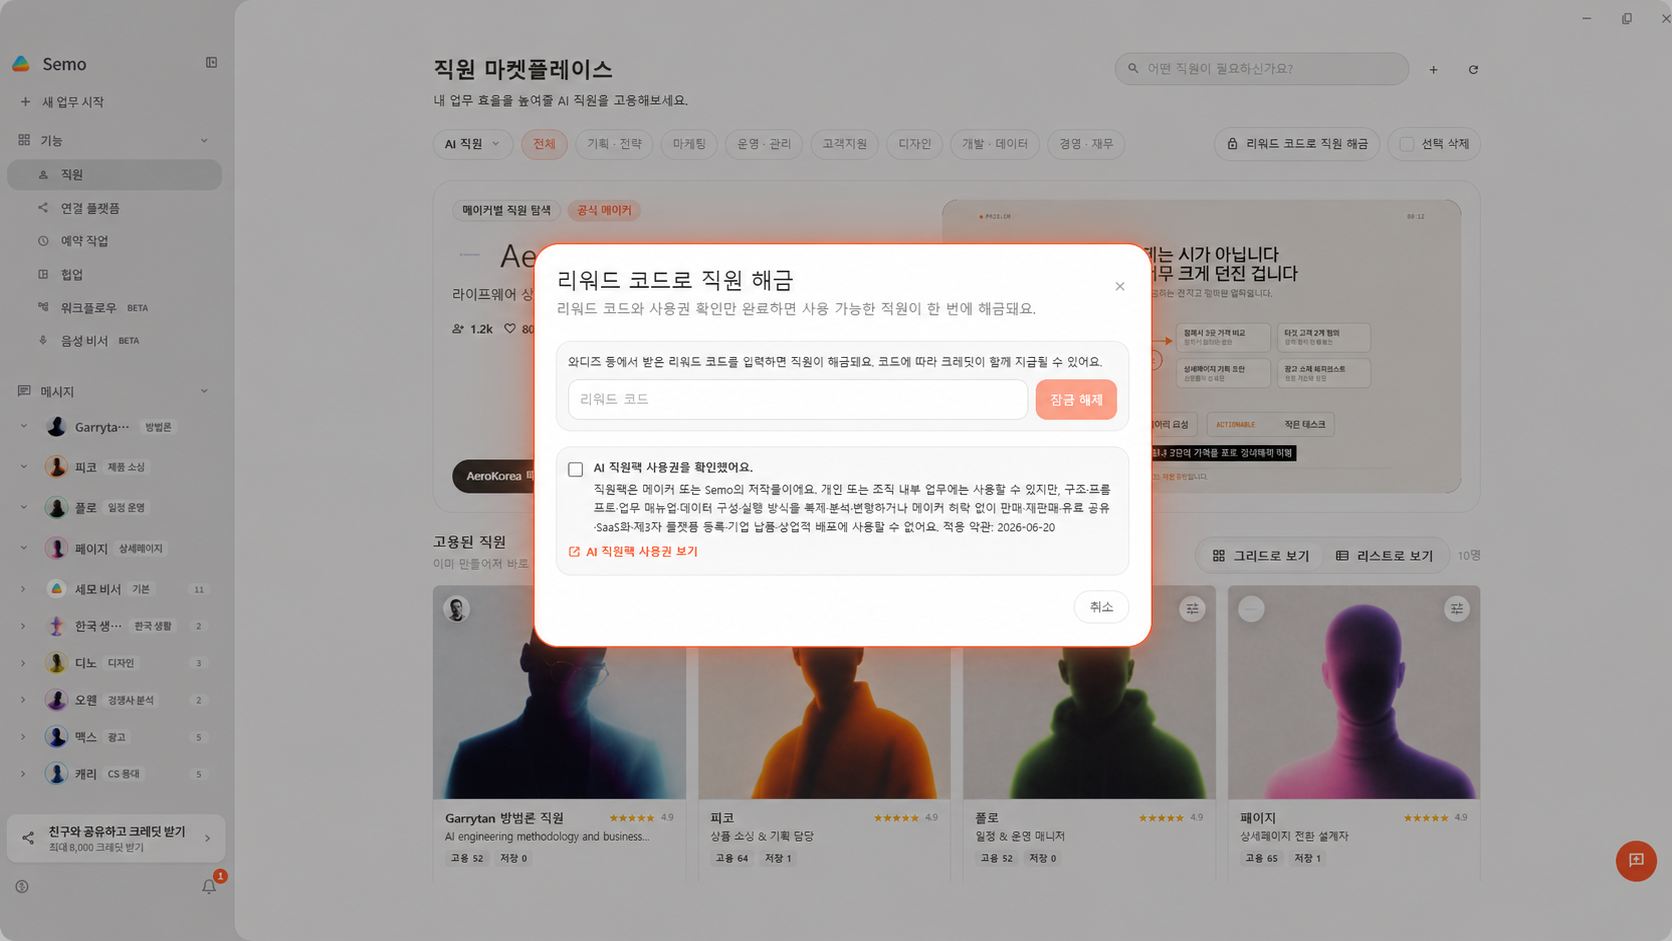Expand the 페이지 message row chevron

tap(23, 548)
